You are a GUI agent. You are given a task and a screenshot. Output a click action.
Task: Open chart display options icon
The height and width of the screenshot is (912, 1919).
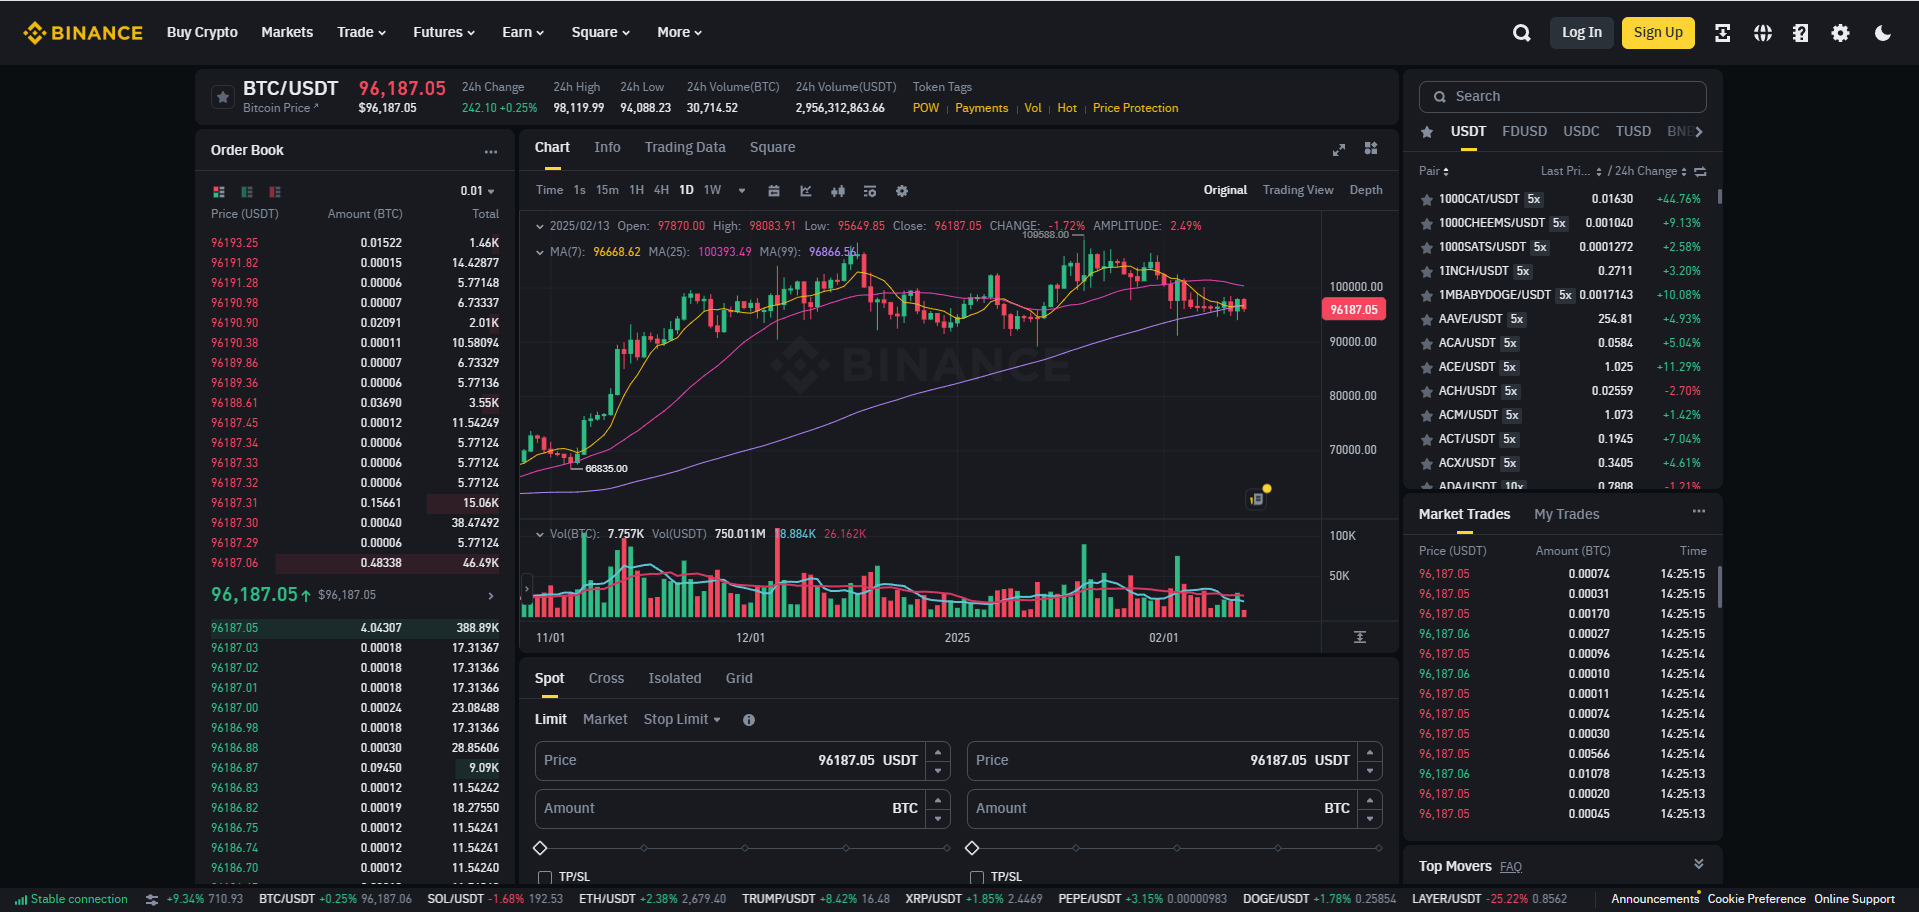point(870,191)
